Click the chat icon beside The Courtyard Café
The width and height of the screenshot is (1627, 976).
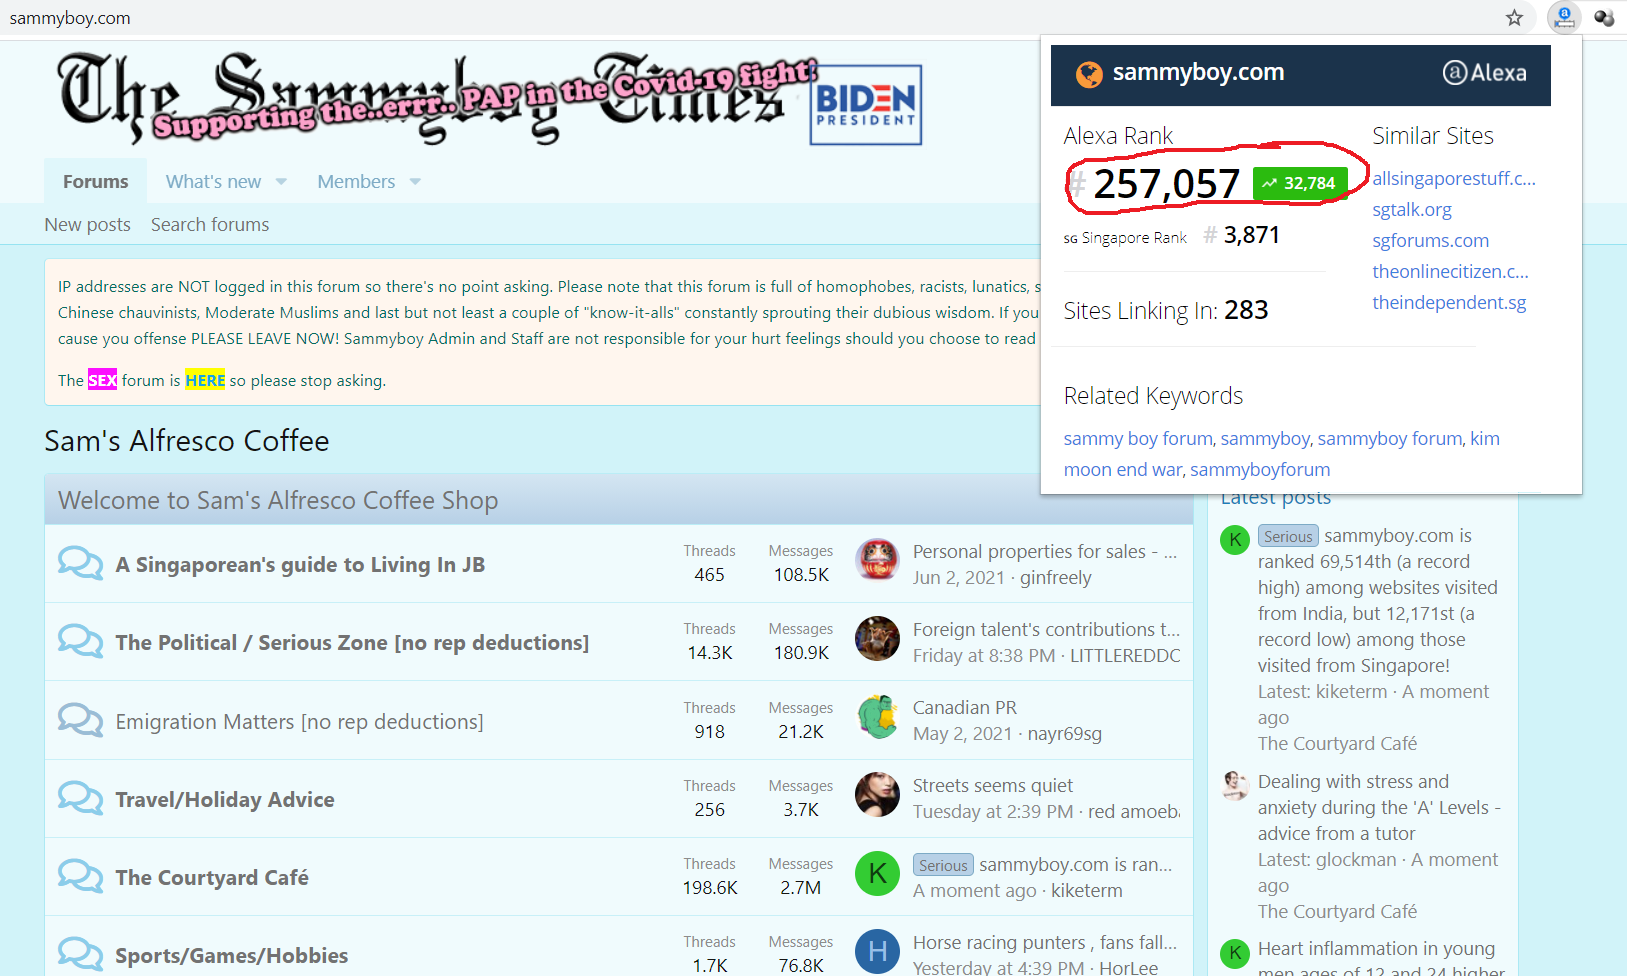tap(80, 876)
